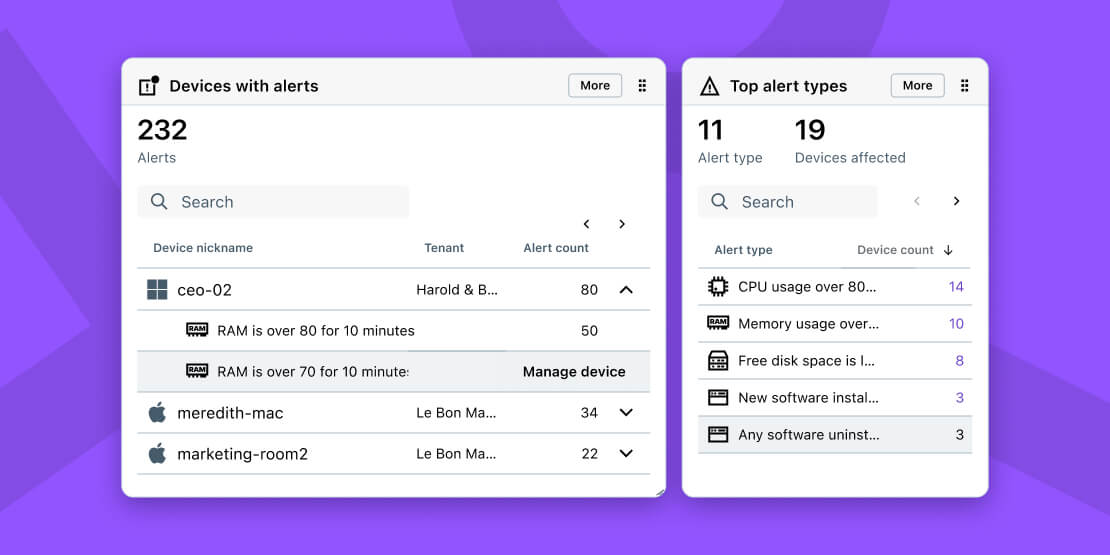Click the Windows icon beside ceo-02

pyautogui.click(x=157, y=290)
